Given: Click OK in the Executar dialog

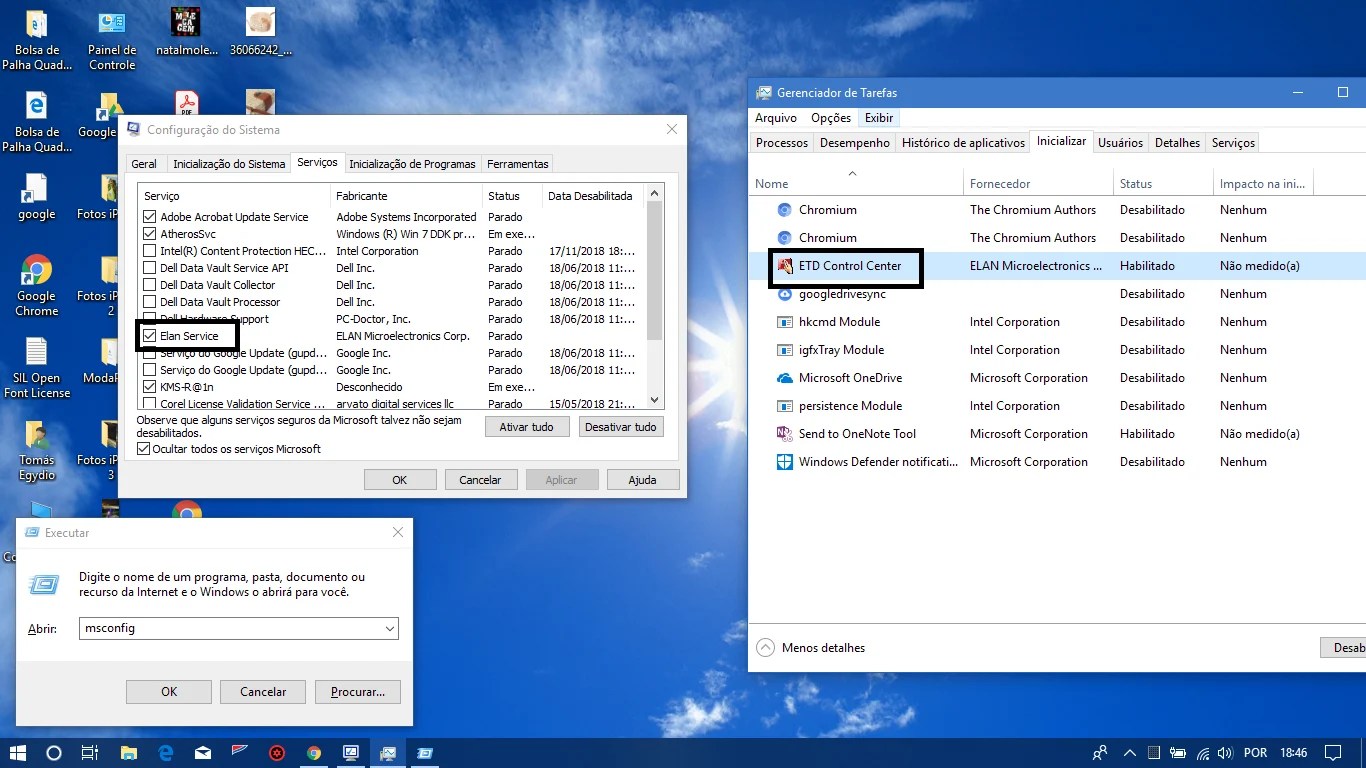Looking at the screenshot, I should 169,691.
